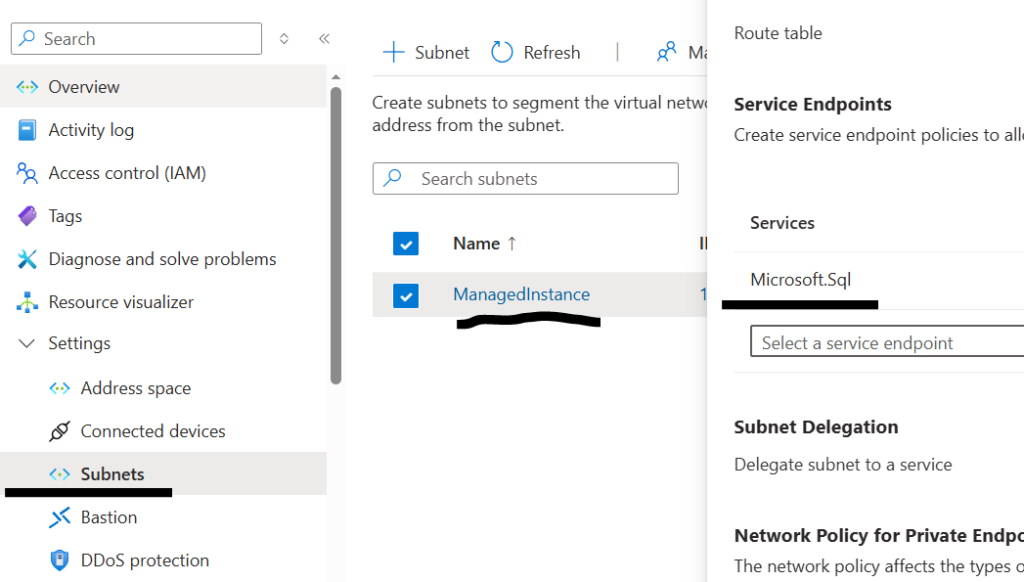Go to Connected devices
Screen dimensions: 1024x582
pos(163,431)
